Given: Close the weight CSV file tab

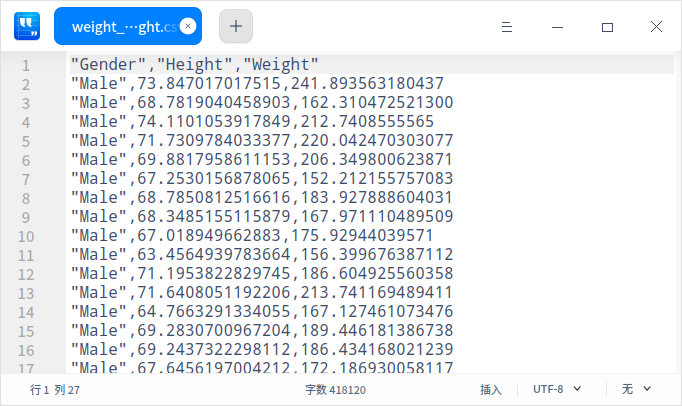Looking at the screenshot, I should [188, 27].
